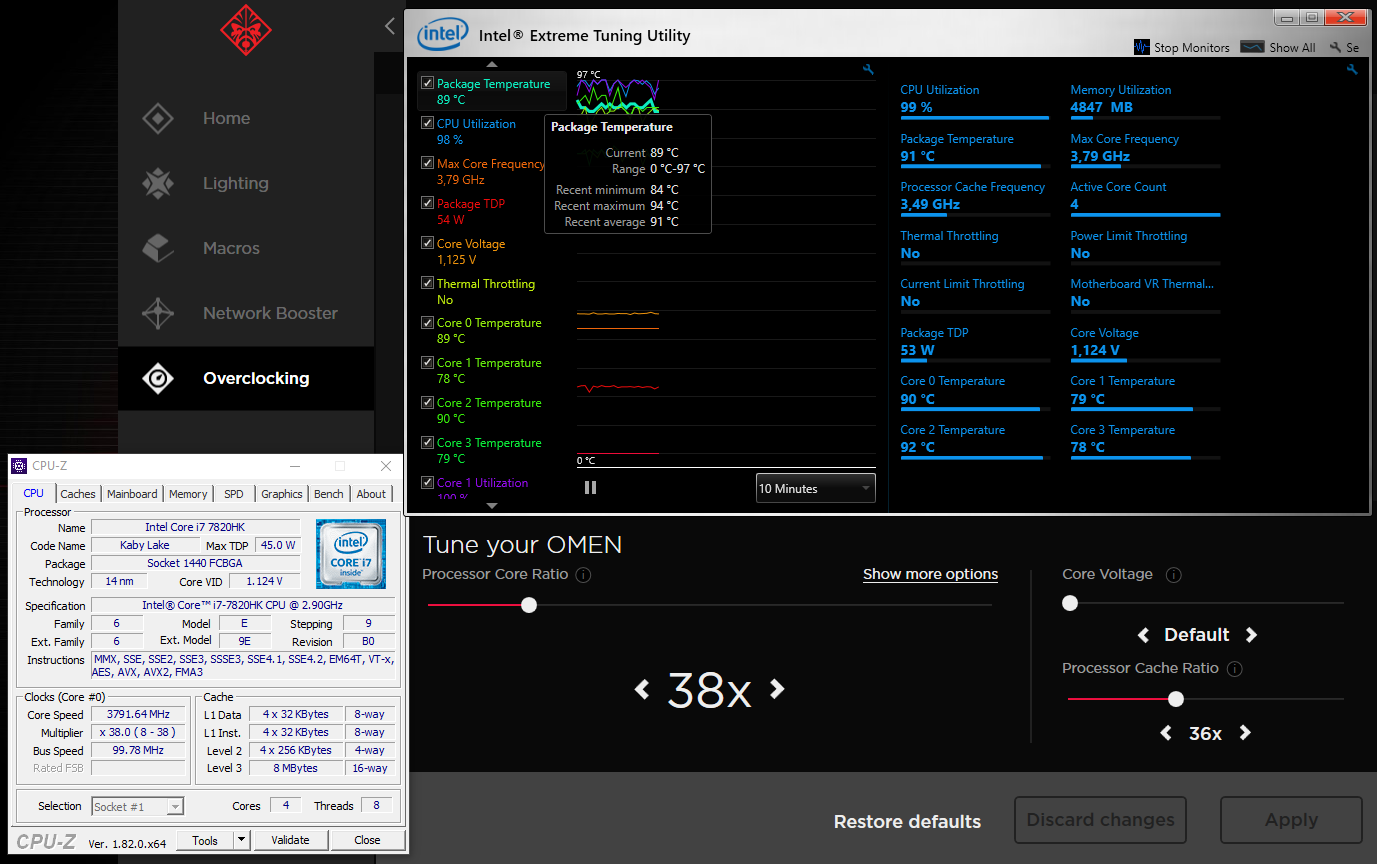Open the wrench settings above the monitor tiles
This screenshot has width=1377, height=864.
click(x=1352, y=70)
